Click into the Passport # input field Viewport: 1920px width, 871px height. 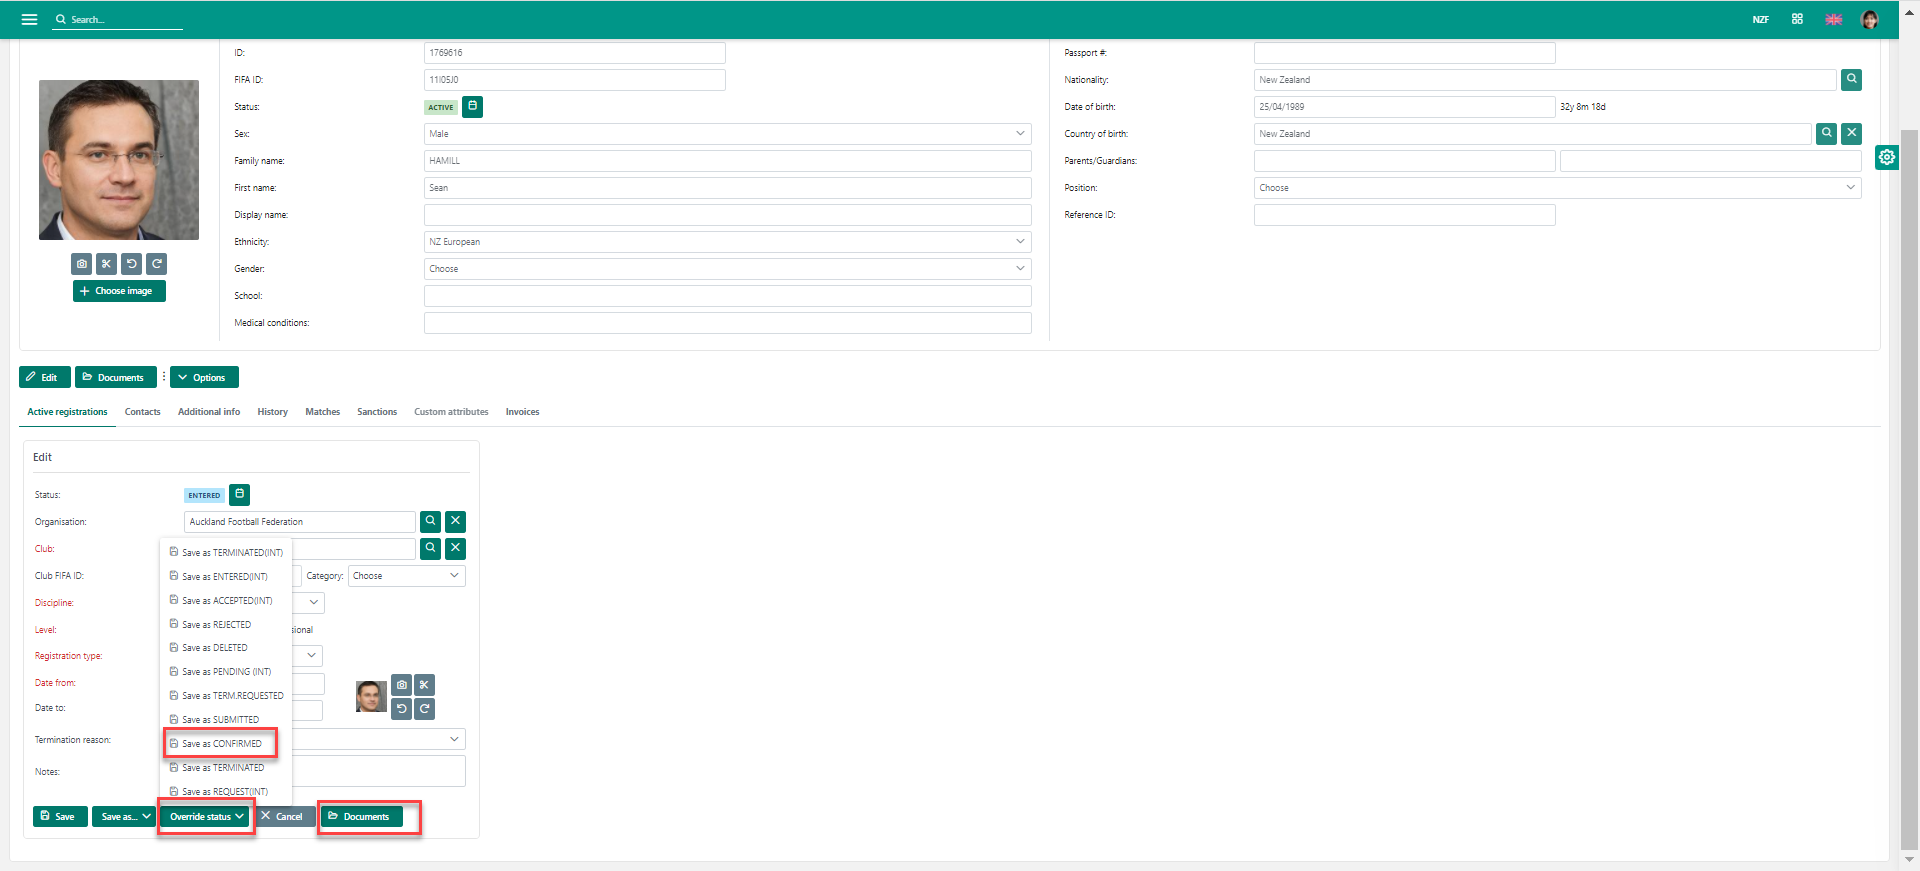point(1404,53)
